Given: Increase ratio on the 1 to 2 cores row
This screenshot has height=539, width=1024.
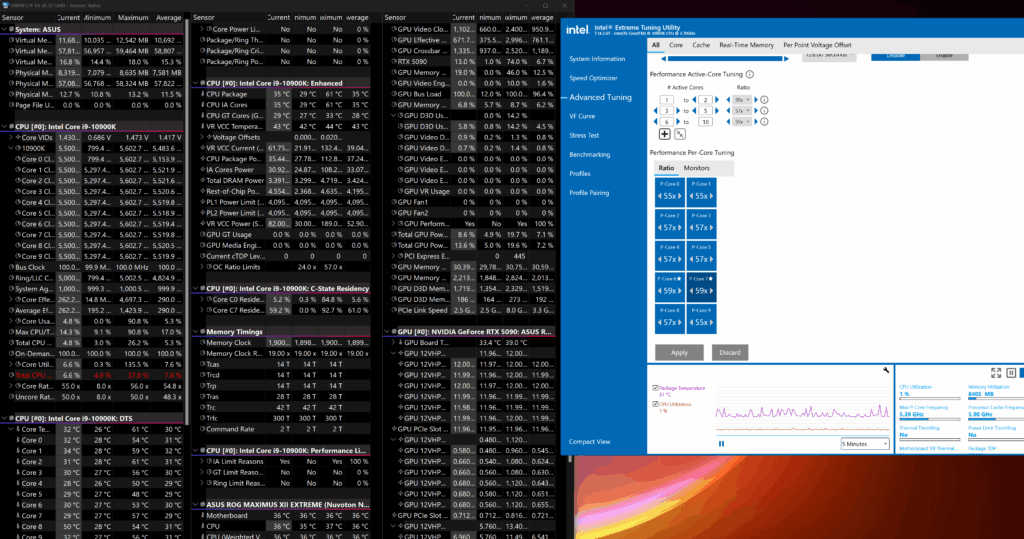Looking at the screenshot, I should pos(756,100).
